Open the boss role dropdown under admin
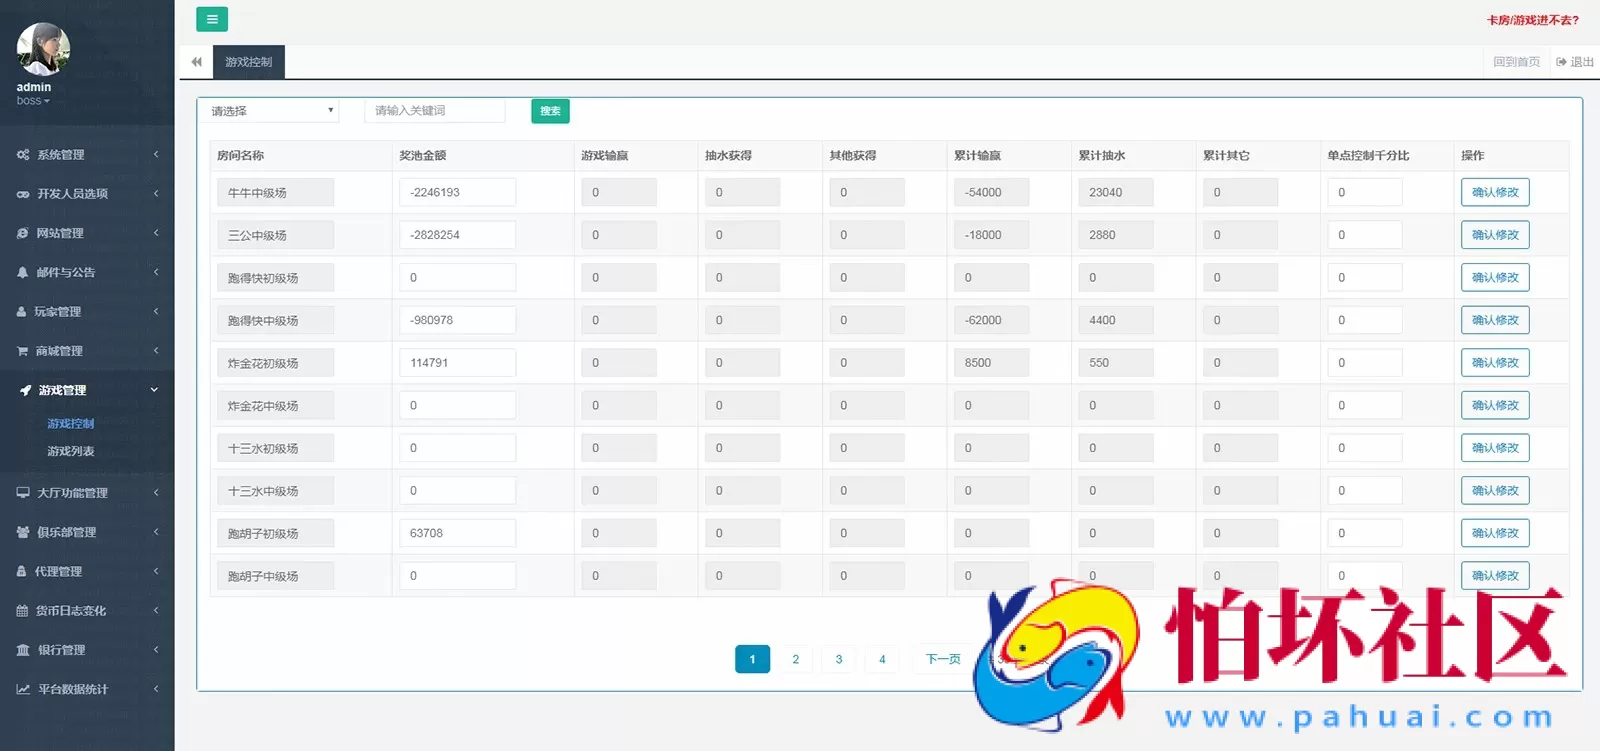 click(x=33, y=101)
